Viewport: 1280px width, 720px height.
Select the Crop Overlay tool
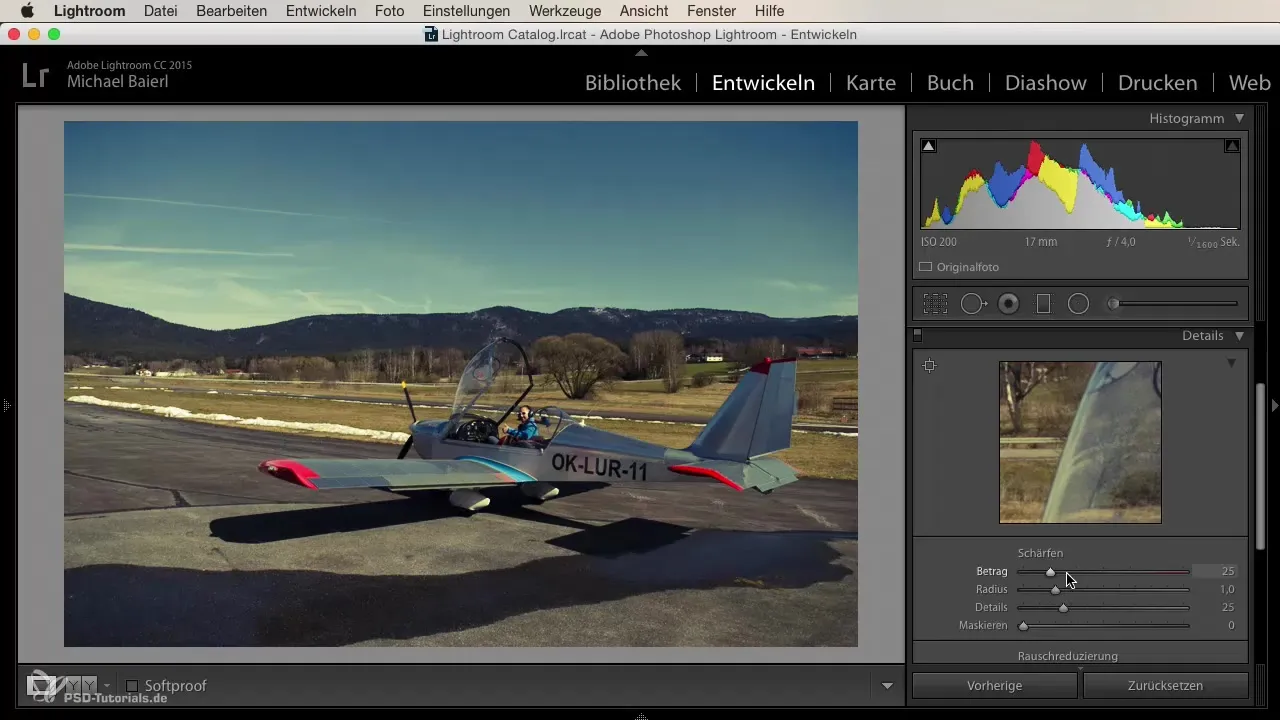(x=935, y=304)
